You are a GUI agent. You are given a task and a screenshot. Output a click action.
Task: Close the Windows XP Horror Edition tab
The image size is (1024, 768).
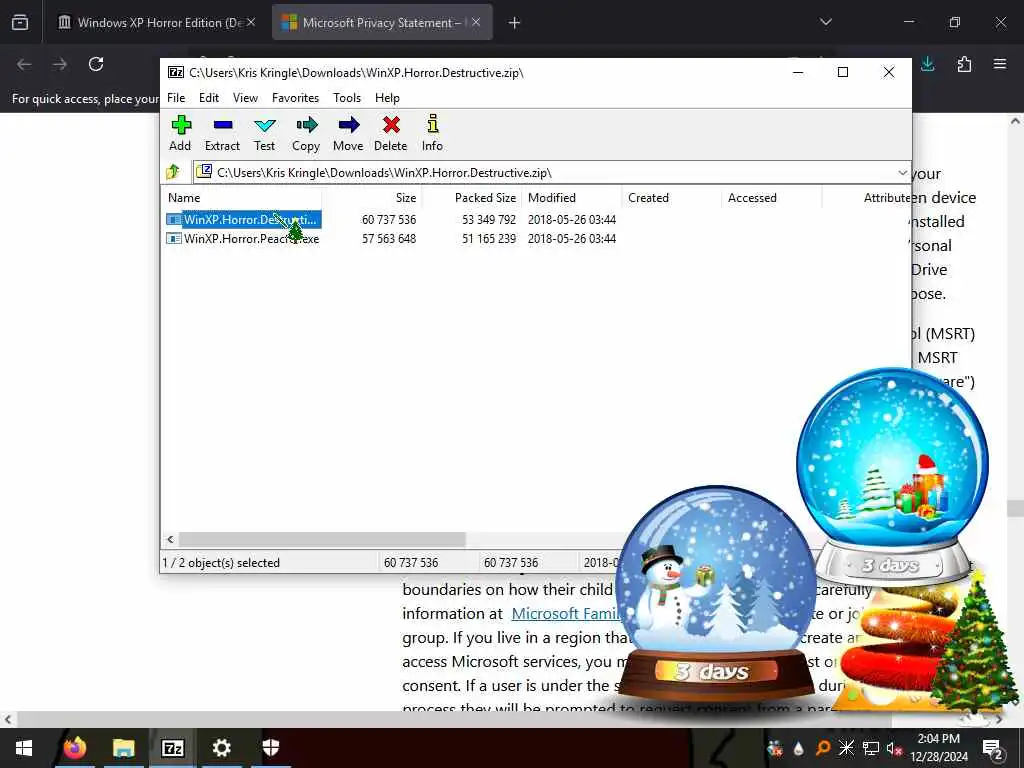click(x=251, y=22)
